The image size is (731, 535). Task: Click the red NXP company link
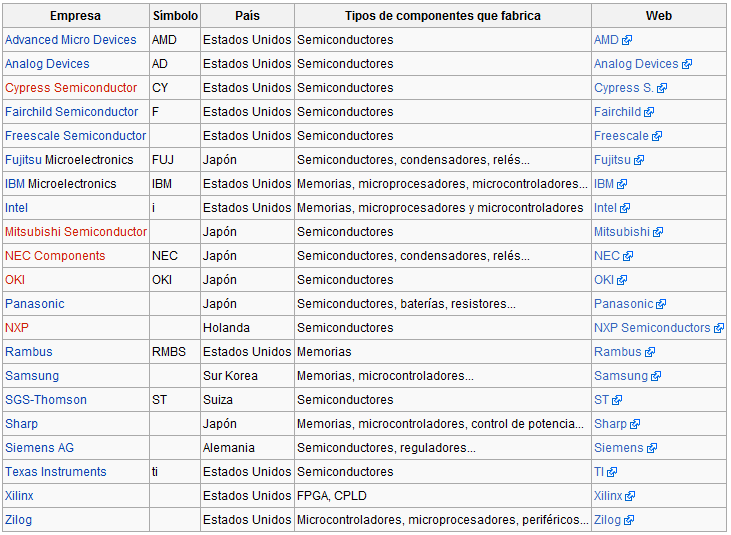coord(17,328)
